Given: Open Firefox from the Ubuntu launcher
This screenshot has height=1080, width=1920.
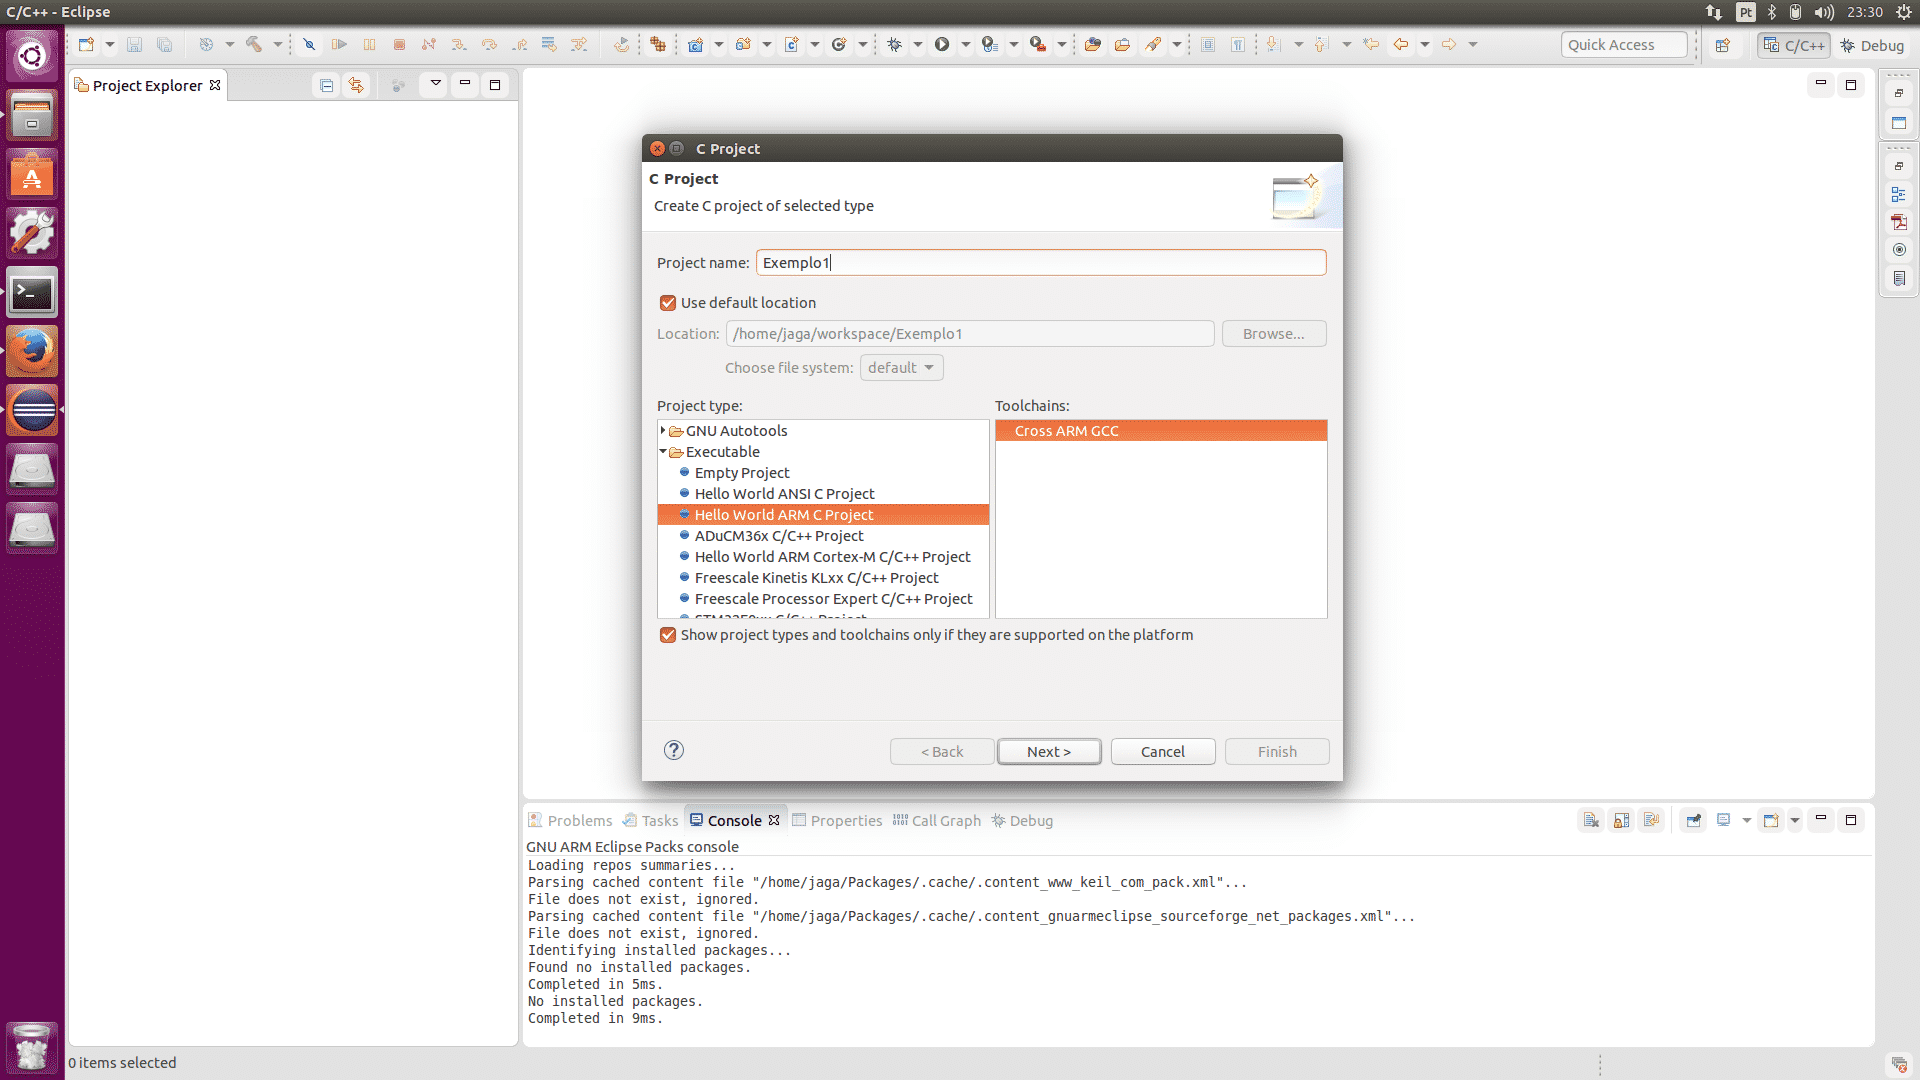Looking at the screenshot, I should point(32,351).
